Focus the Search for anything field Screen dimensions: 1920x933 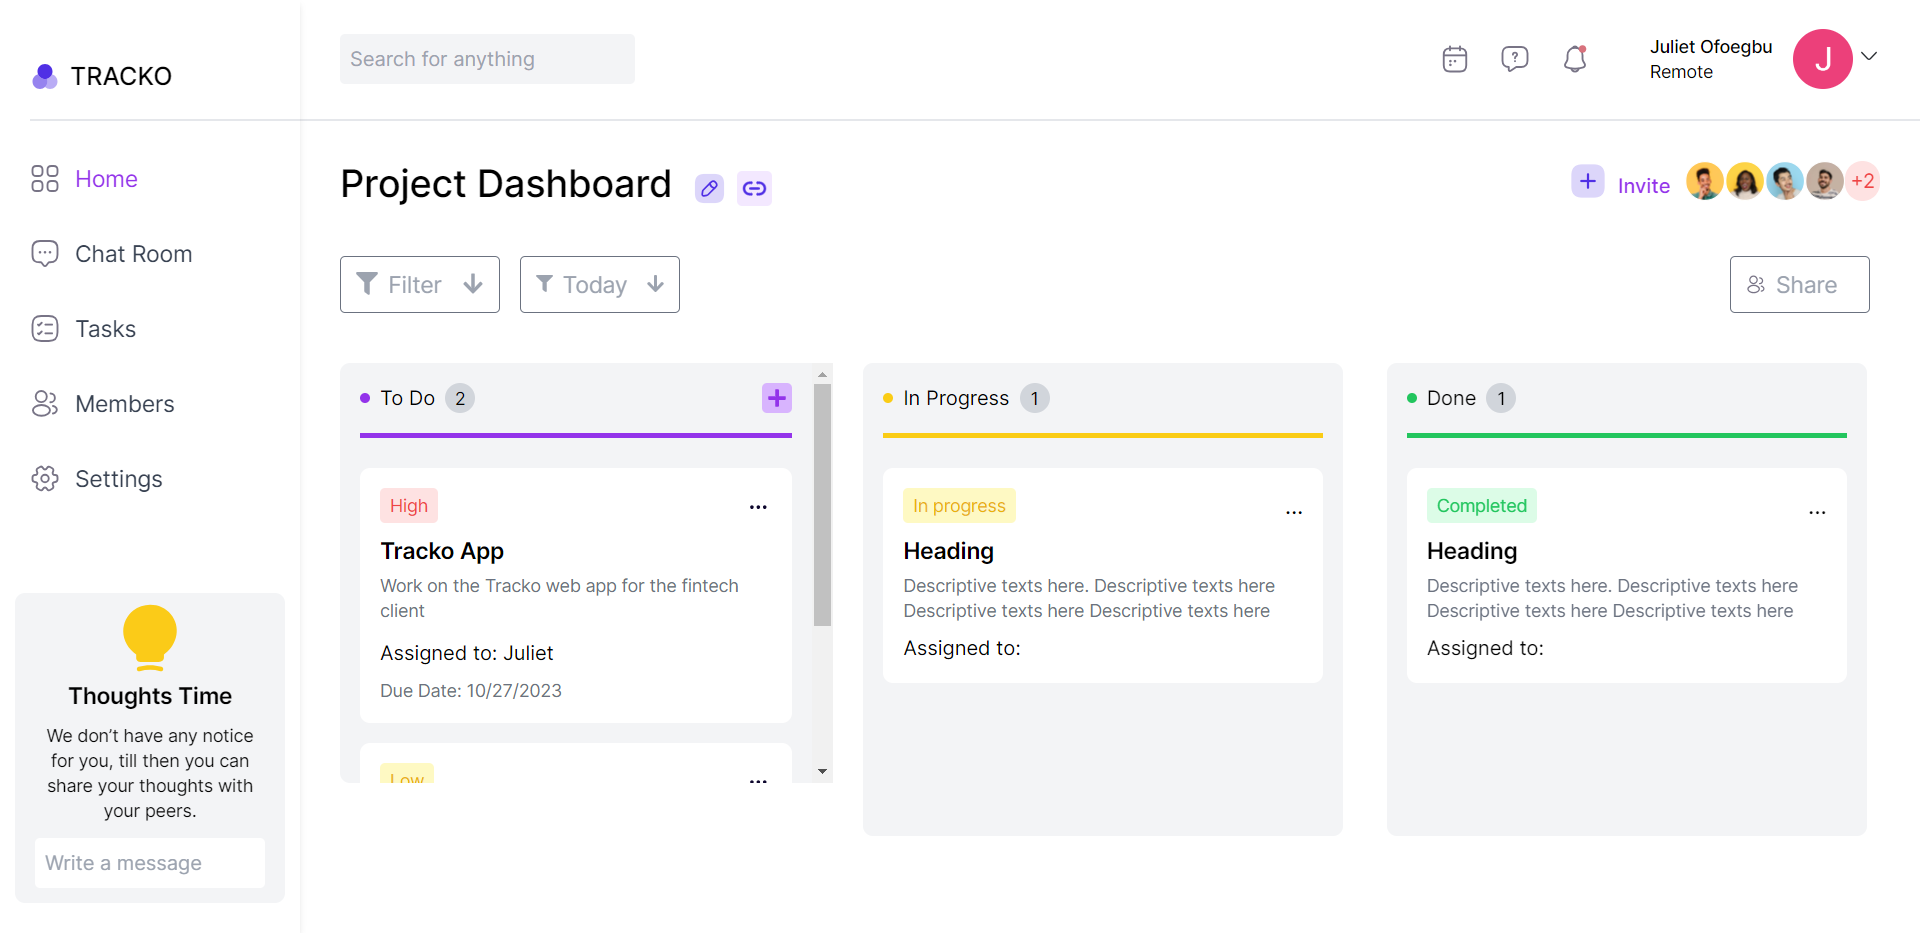487,59
